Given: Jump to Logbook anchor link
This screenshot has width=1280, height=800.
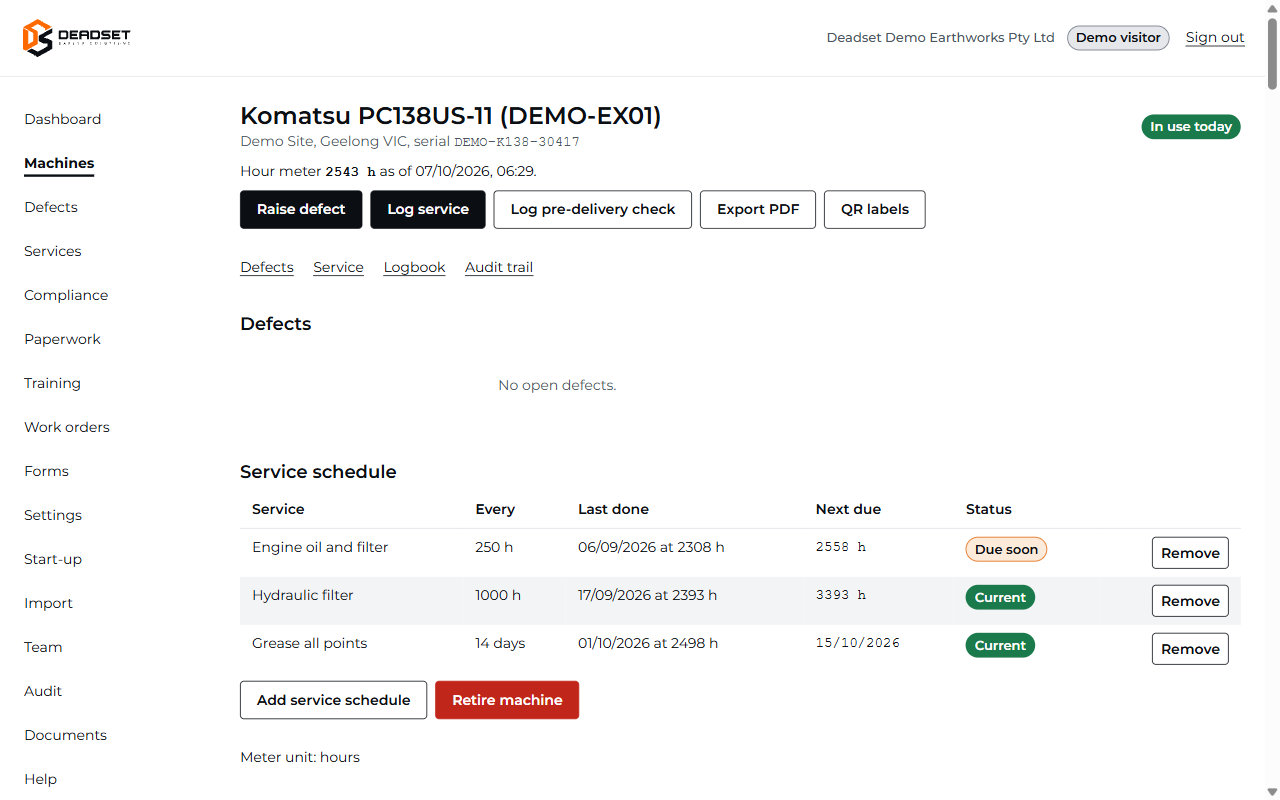Looking at the screenshot, I should click(x=414, y=267).
